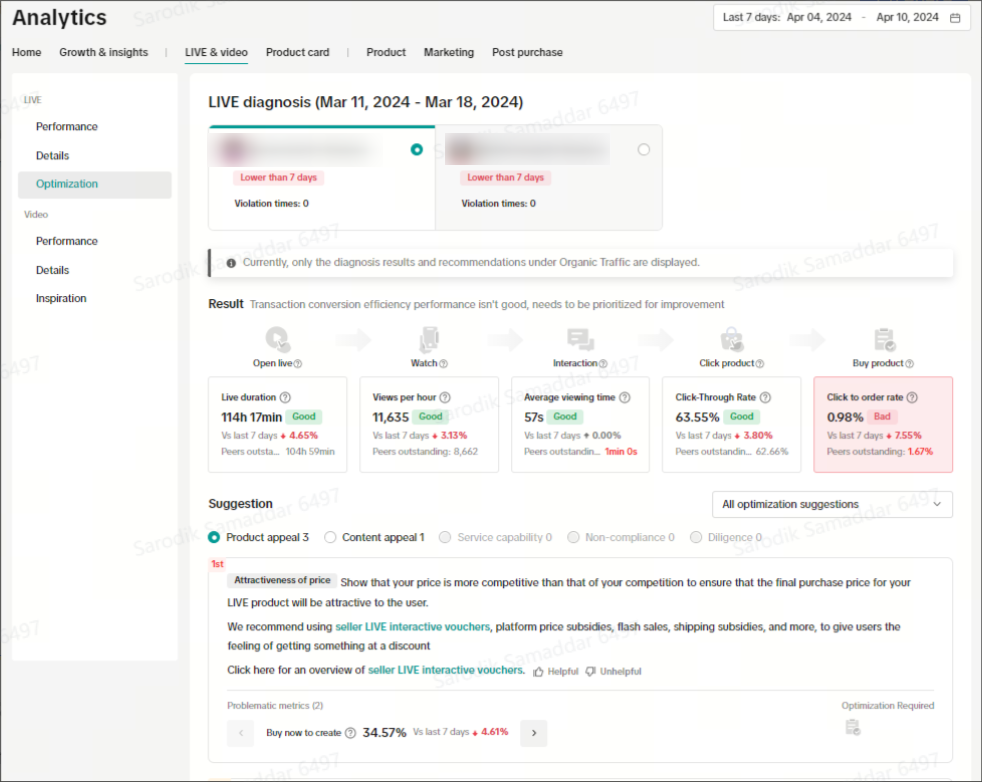Open the All optimization suggestions dropdown
The image size is (982, 782).
pyautogui.click(x=831, y=504)
